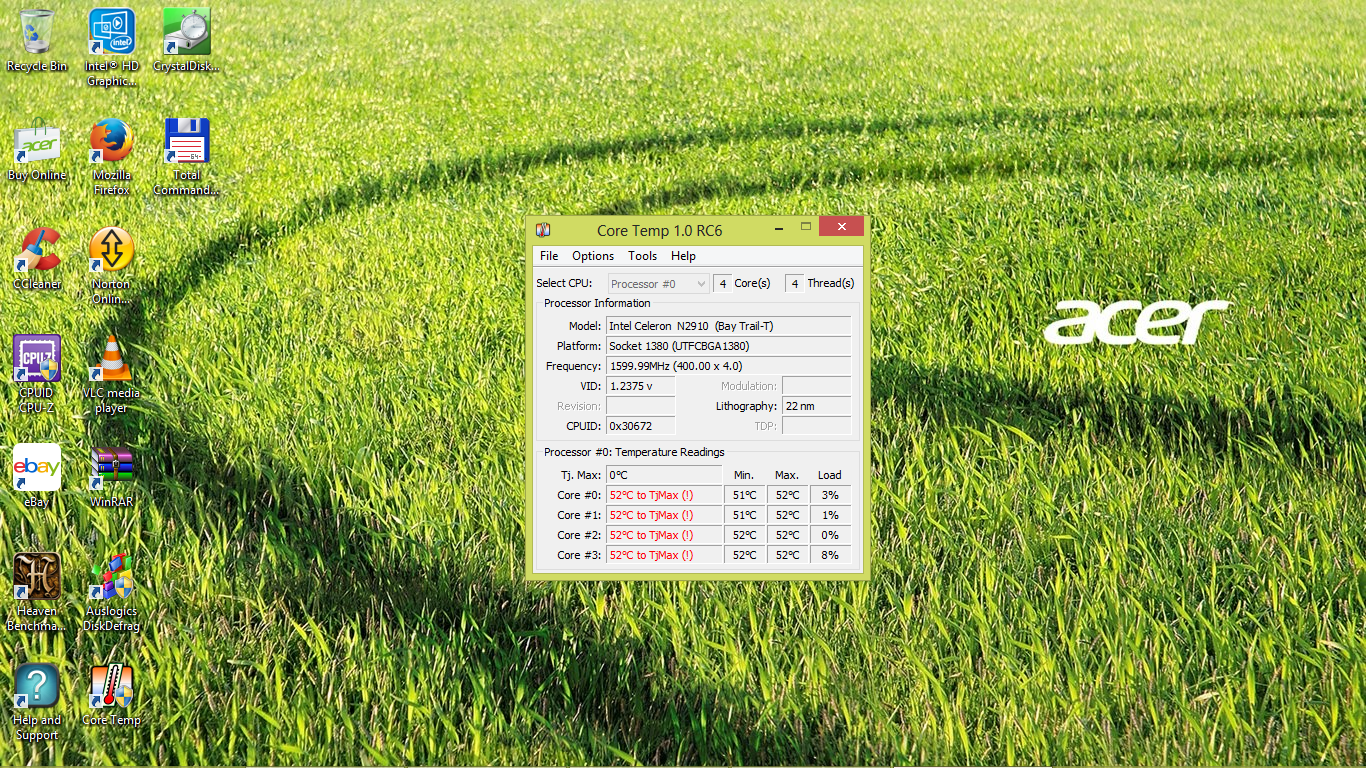This screenshot has width=1366, height=768.
Task: Open CPUID CPU-Z shortcut
Action: pyautogui.click(x=37, y=360)
